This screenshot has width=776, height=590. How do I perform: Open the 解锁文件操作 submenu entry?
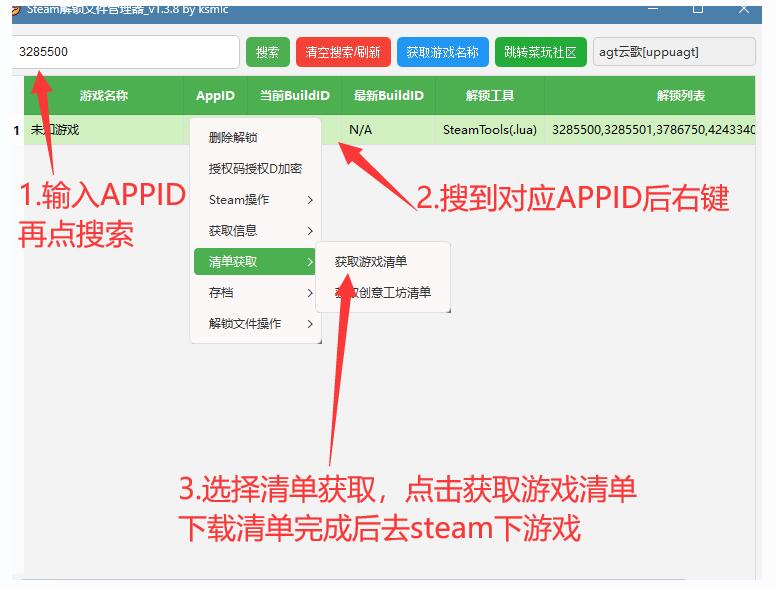click(255, 324)
